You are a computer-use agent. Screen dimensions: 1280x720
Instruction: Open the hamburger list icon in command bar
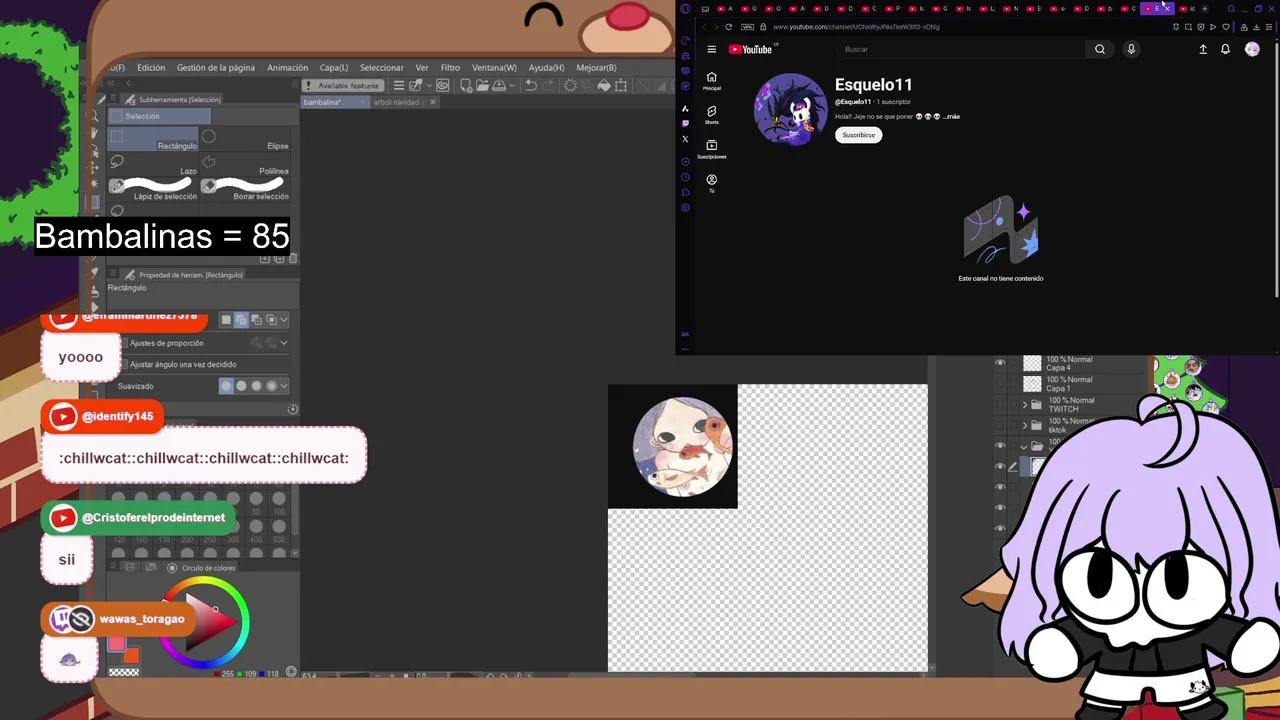(x=398, y=86)
